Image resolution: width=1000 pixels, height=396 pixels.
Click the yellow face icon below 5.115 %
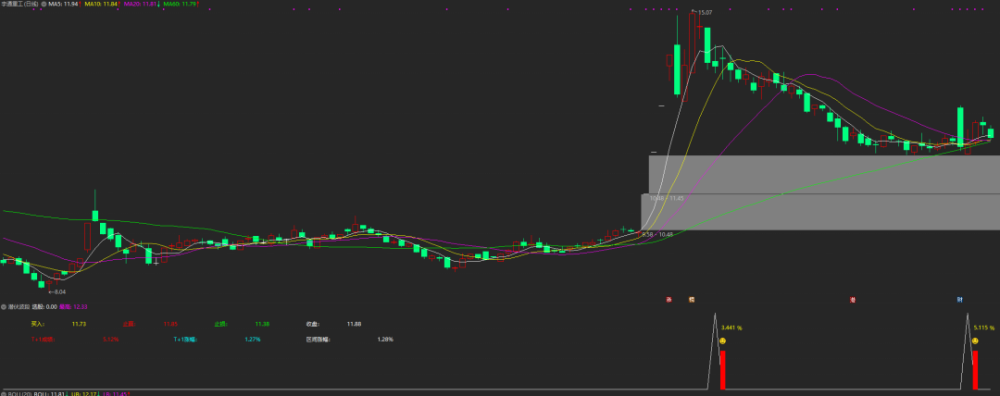(x=975, y=341)
